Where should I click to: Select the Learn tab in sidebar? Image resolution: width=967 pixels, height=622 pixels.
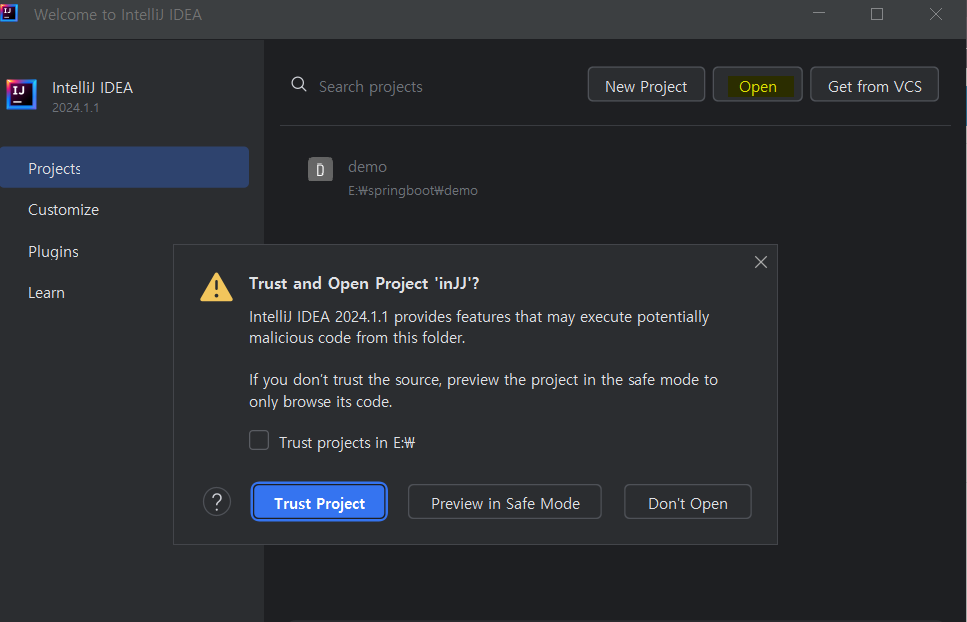click(46, 293)
